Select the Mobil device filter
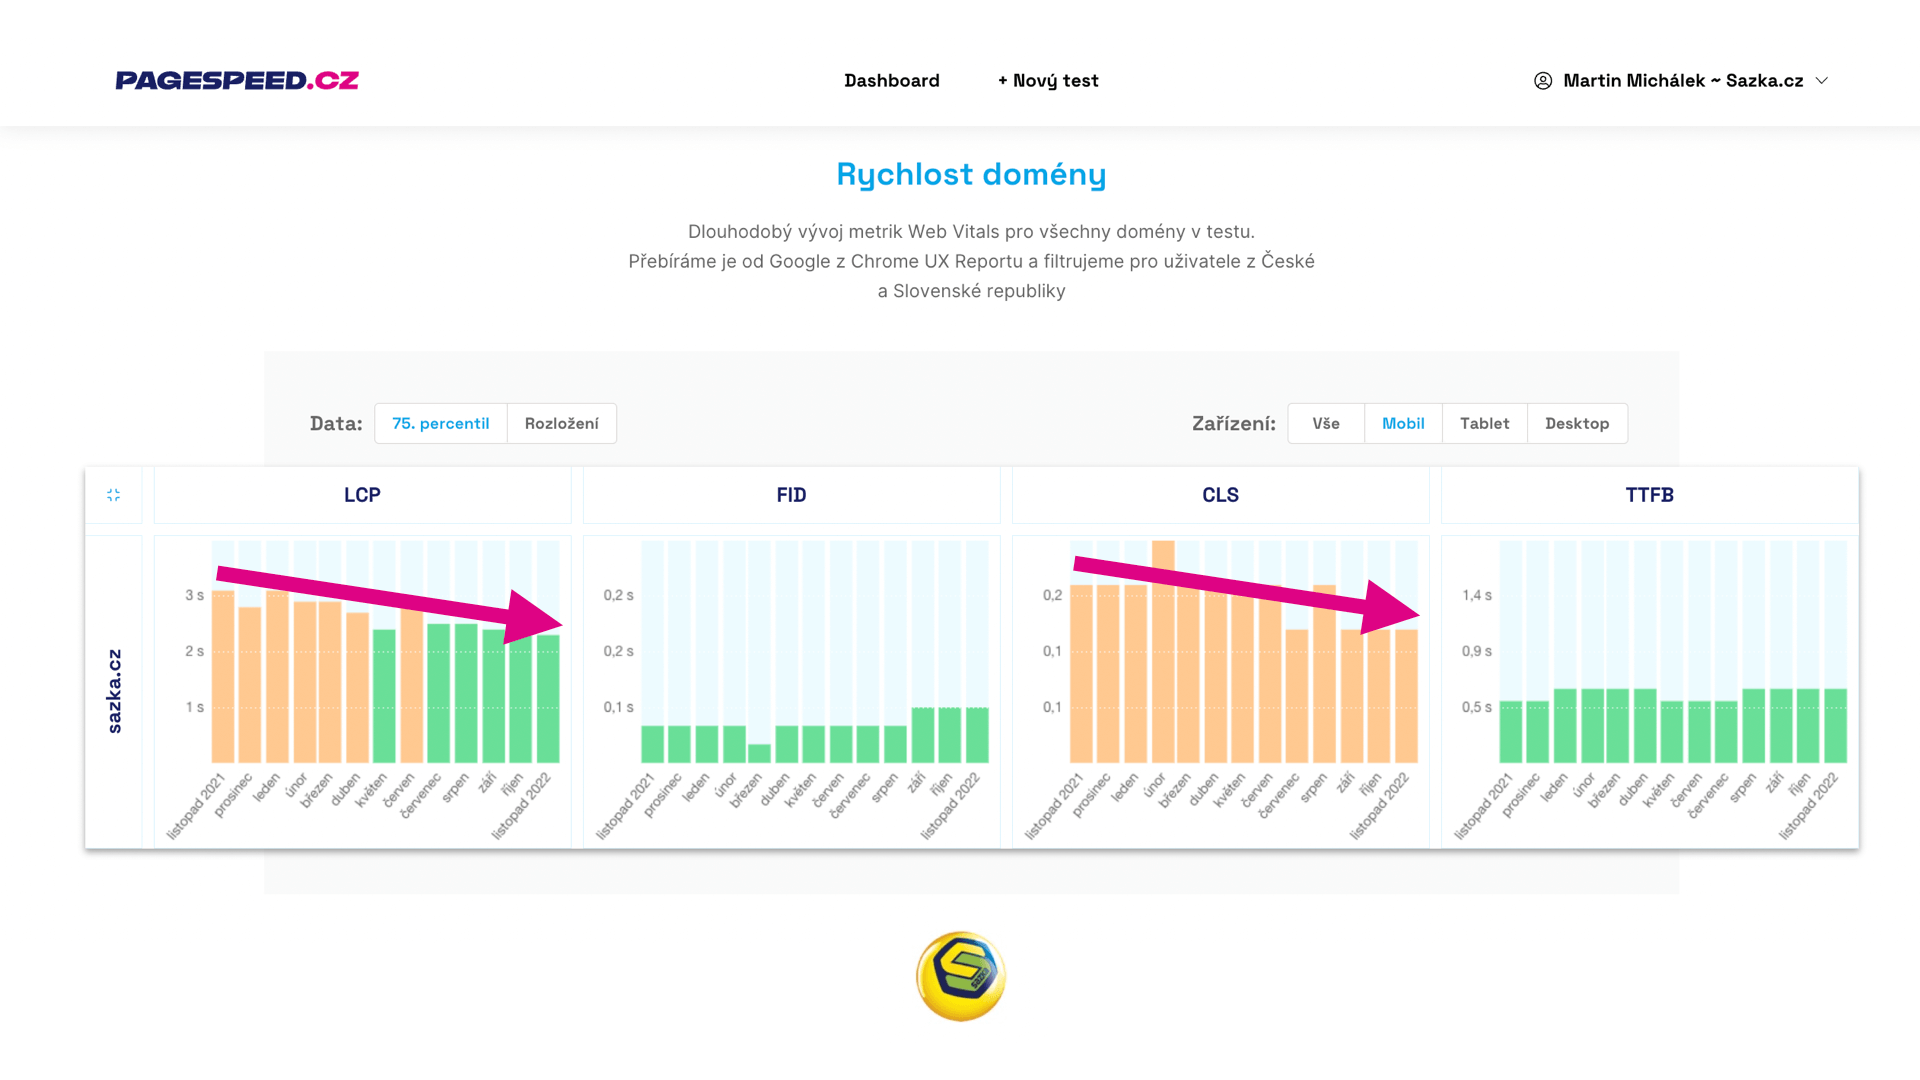This screenshot has height=1080, width=1920. pos(1402,423)
